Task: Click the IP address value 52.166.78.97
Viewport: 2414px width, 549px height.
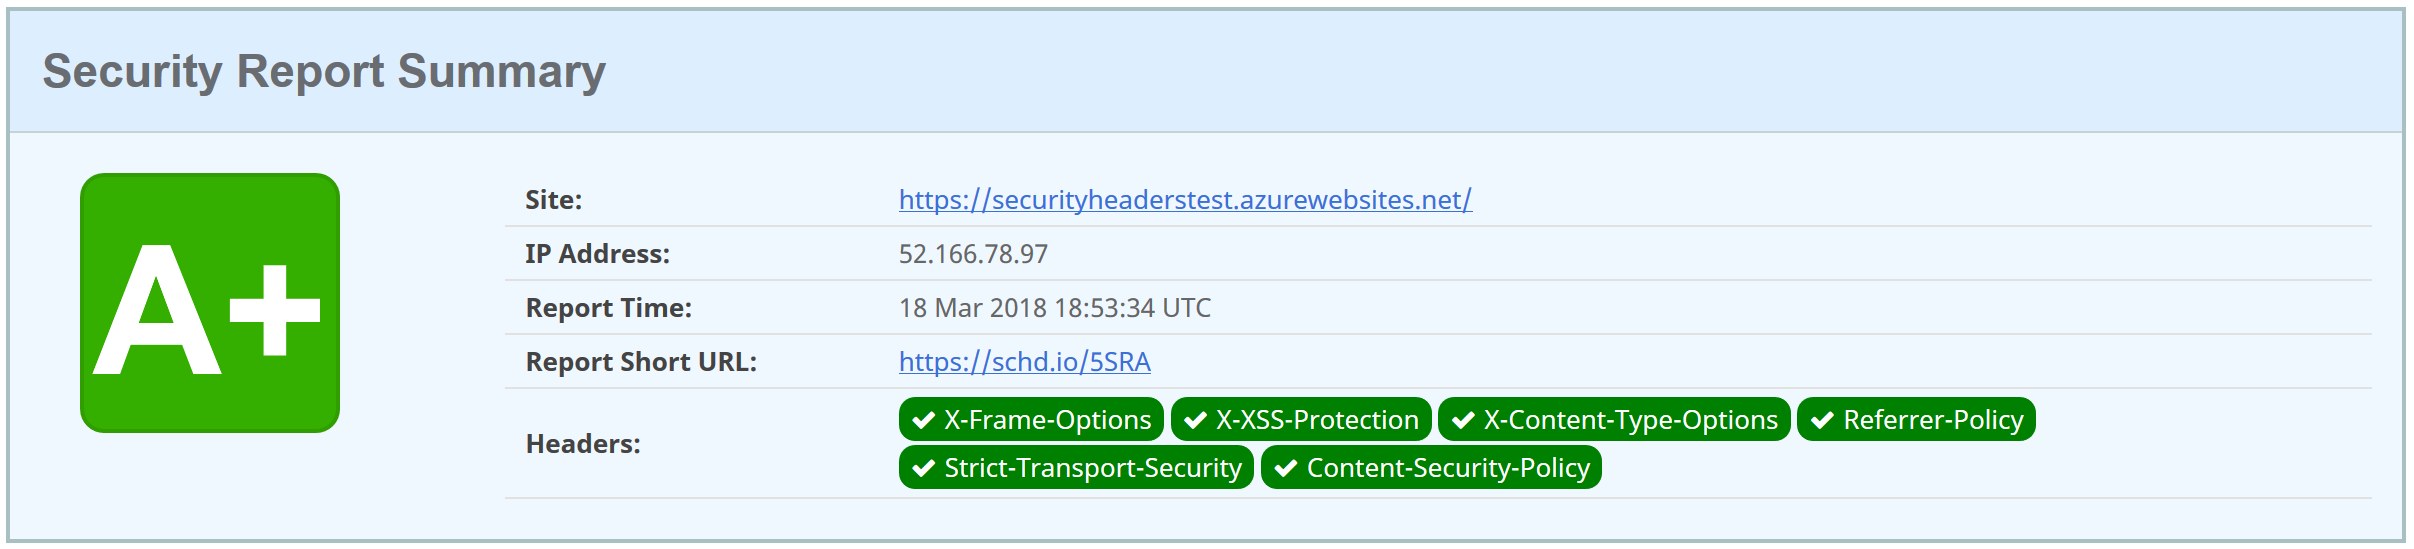Action: pyautogui.click(x=973, y=254)
